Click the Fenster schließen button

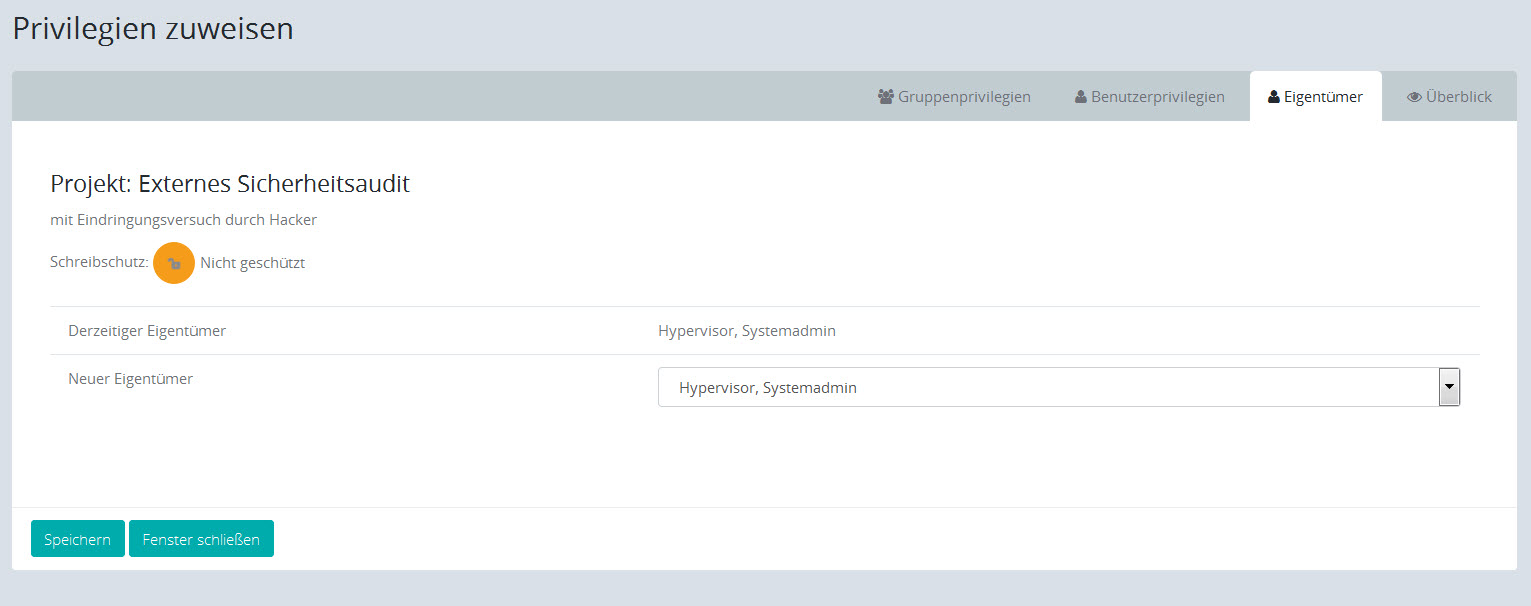(201, 539)
